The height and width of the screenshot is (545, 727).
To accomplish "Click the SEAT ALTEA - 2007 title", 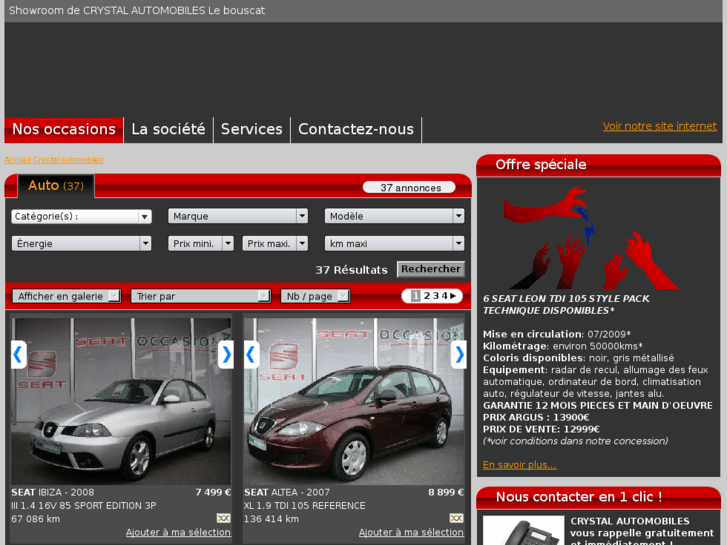I will [x=287, y=492].
